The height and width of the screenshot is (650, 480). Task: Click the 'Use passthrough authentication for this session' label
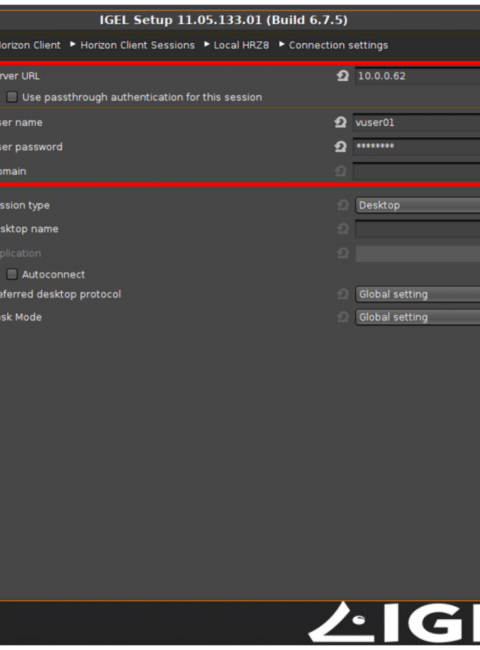[142, 97]
